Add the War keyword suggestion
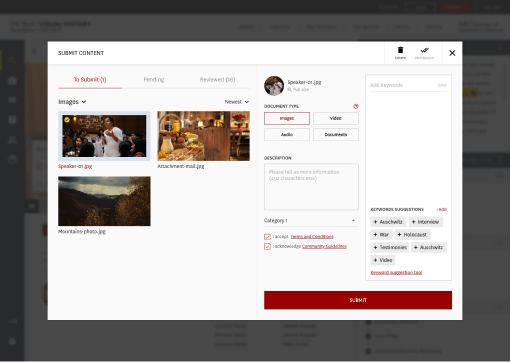Screen dimensions: 511x362 click(381, 235)
